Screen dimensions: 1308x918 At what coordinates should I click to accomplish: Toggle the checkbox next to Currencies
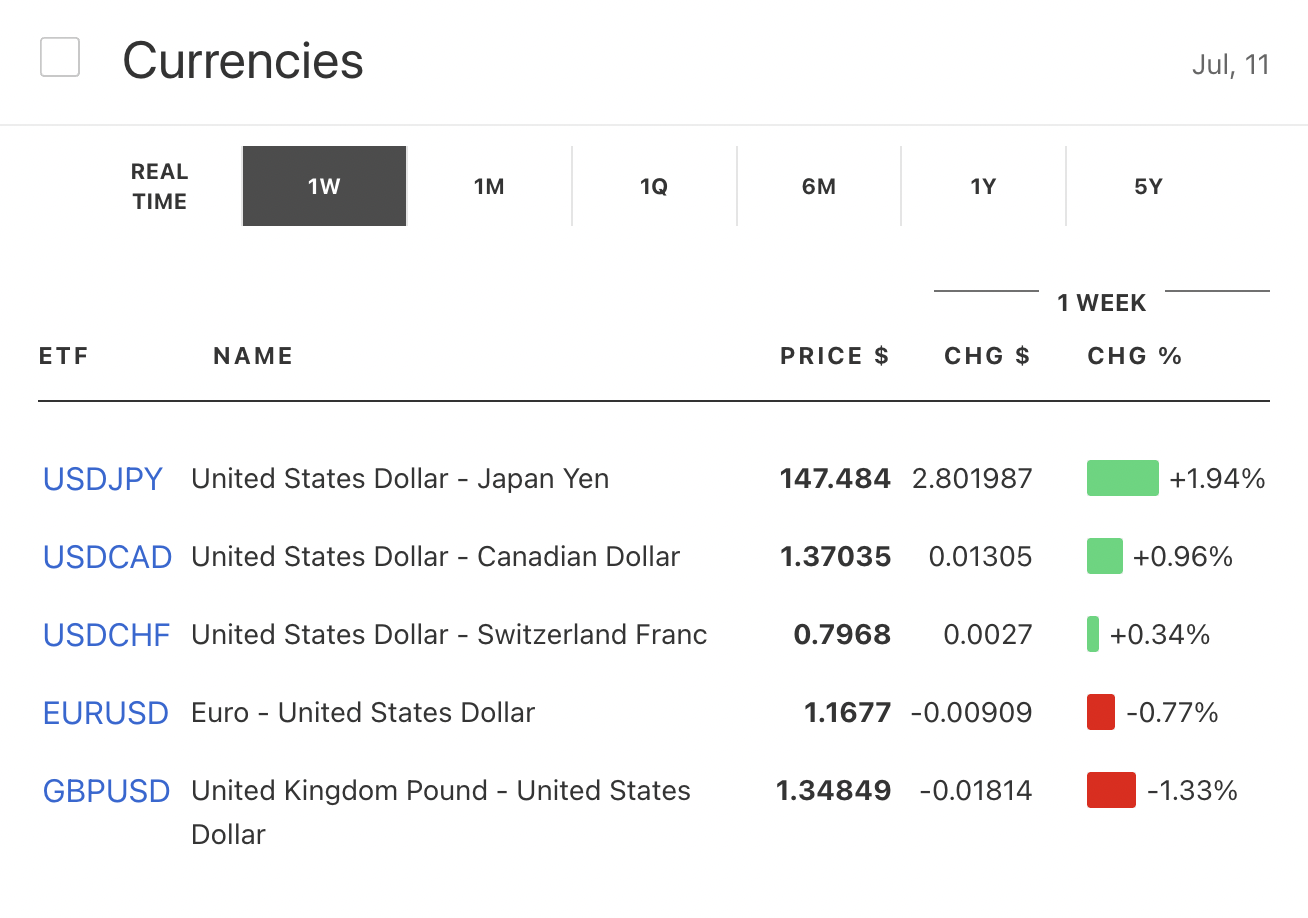click(60, 57)
